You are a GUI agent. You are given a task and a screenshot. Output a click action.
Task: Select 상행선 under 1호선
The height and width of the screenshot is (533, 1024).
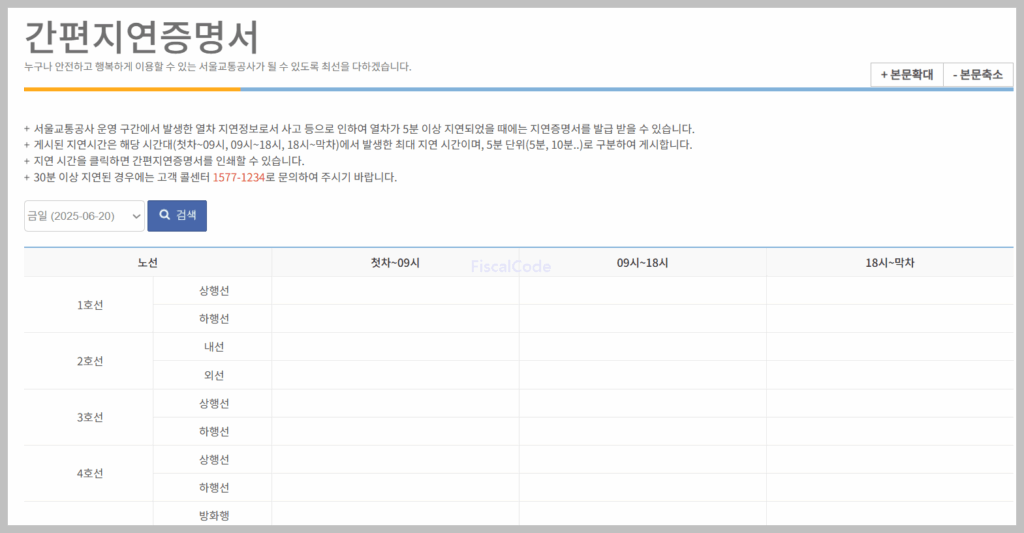click(213, 291)
